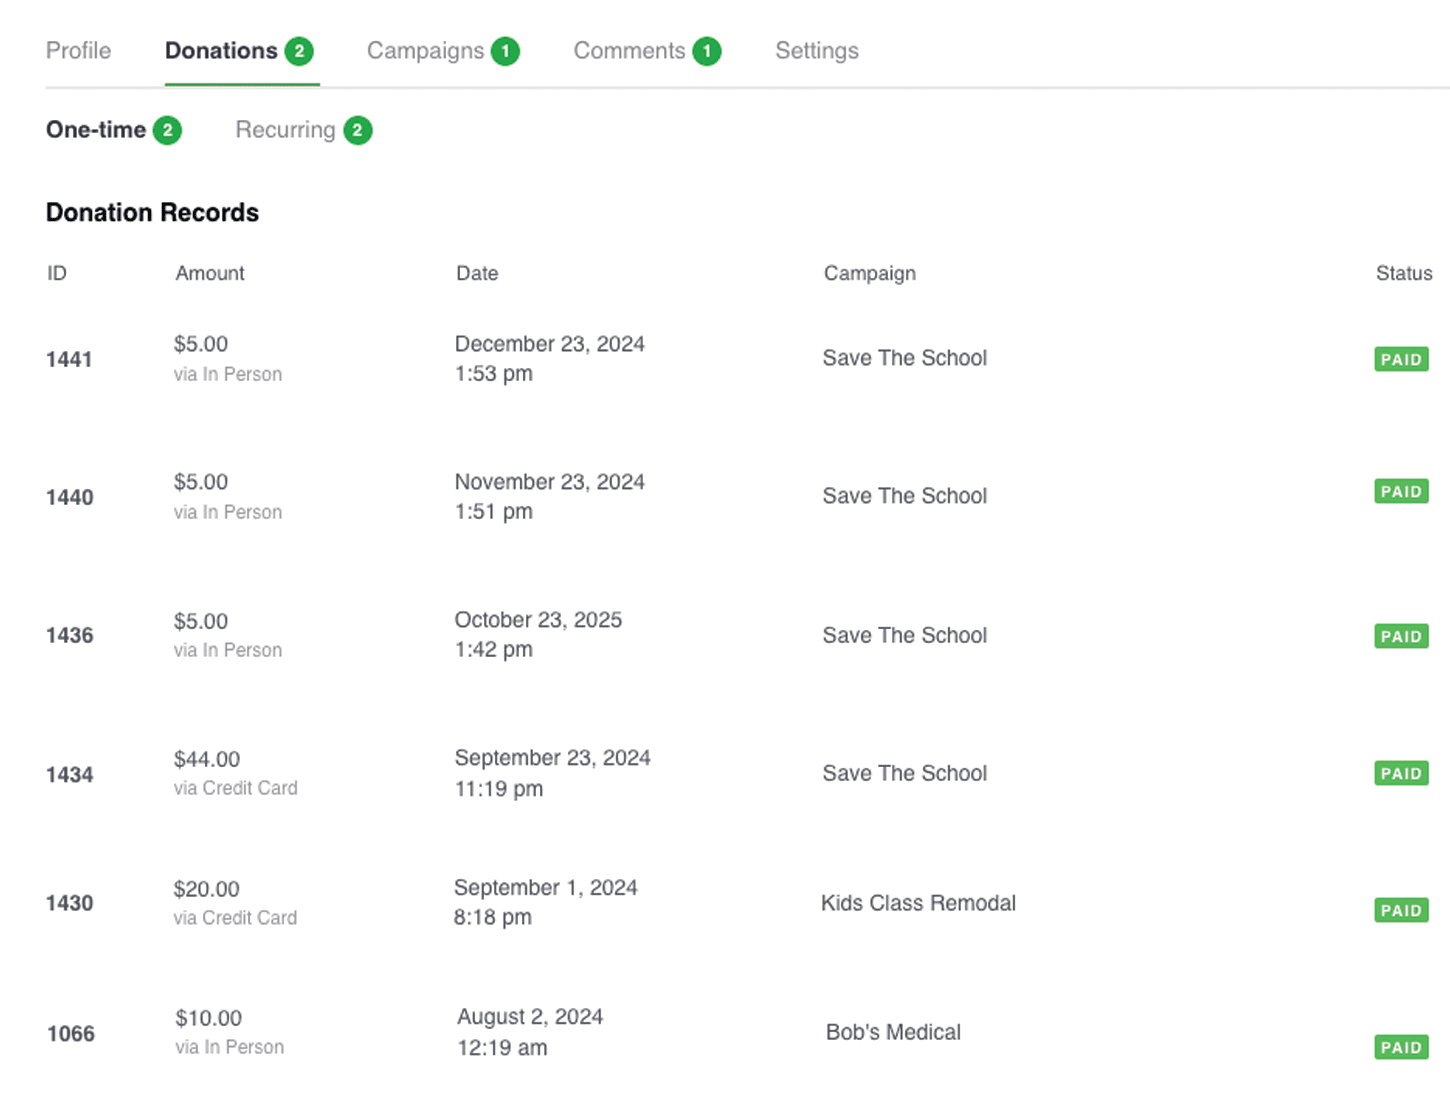This screenshot has width=1450, height=1115.
Task: Click the Recurring count badge
Action: (357, 130)
